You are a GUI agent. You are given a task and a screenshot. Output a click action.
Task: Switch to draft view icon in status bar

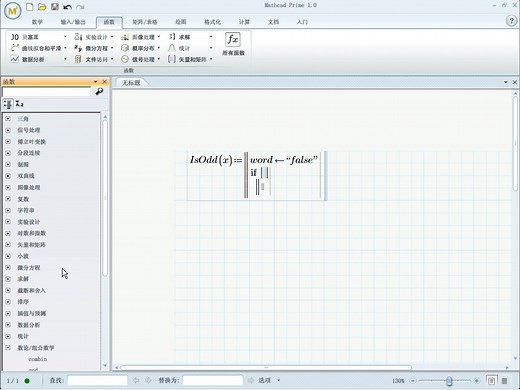[504, 380]
